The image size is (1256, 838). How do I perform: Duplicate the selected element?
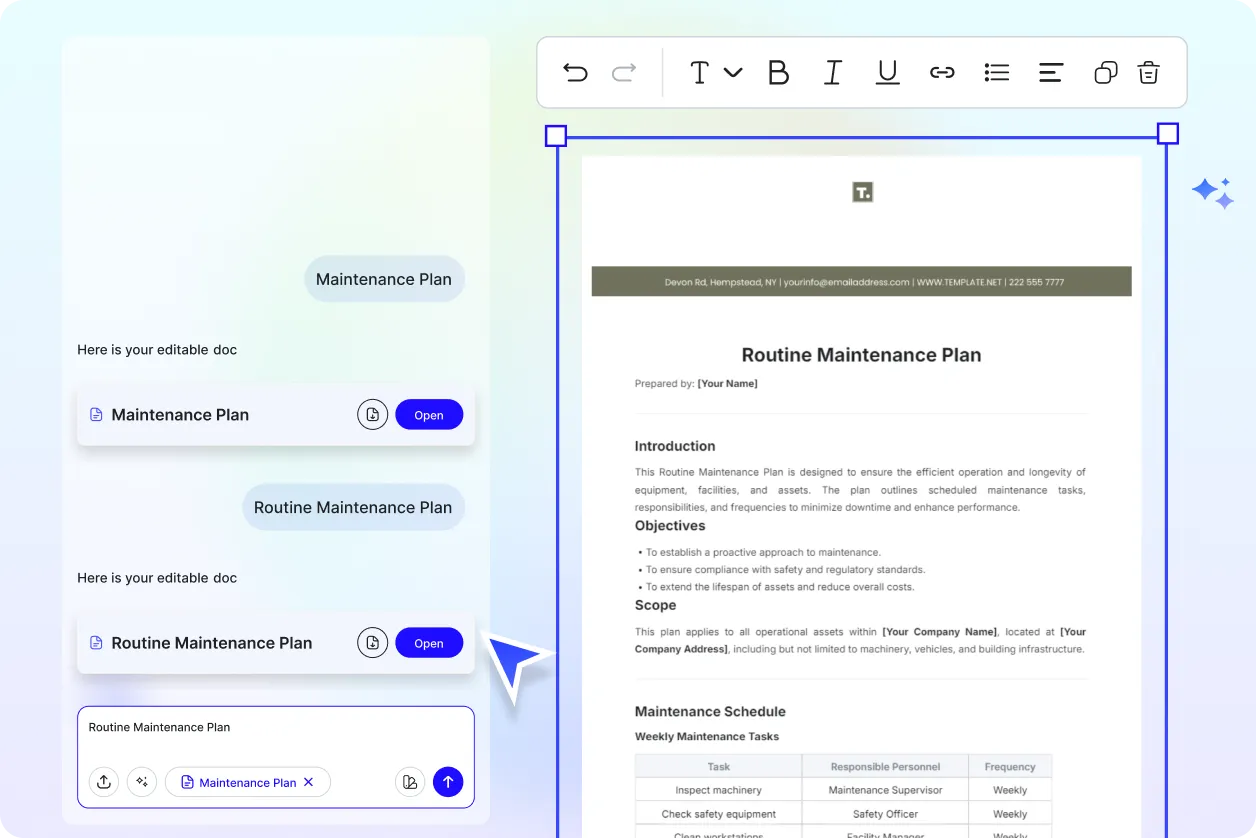click(x=1105, y=72)
